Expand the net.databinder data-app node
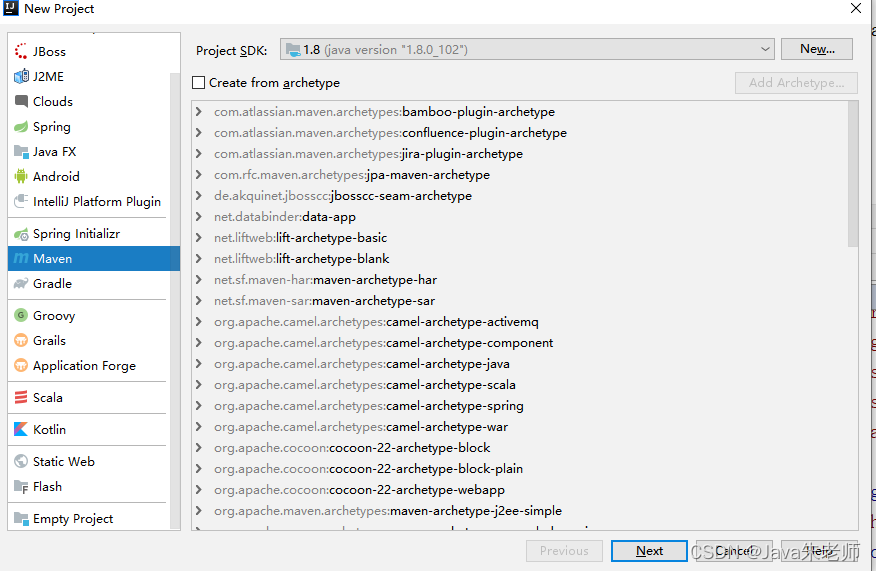The image size is (876, 571). point(198,216)
